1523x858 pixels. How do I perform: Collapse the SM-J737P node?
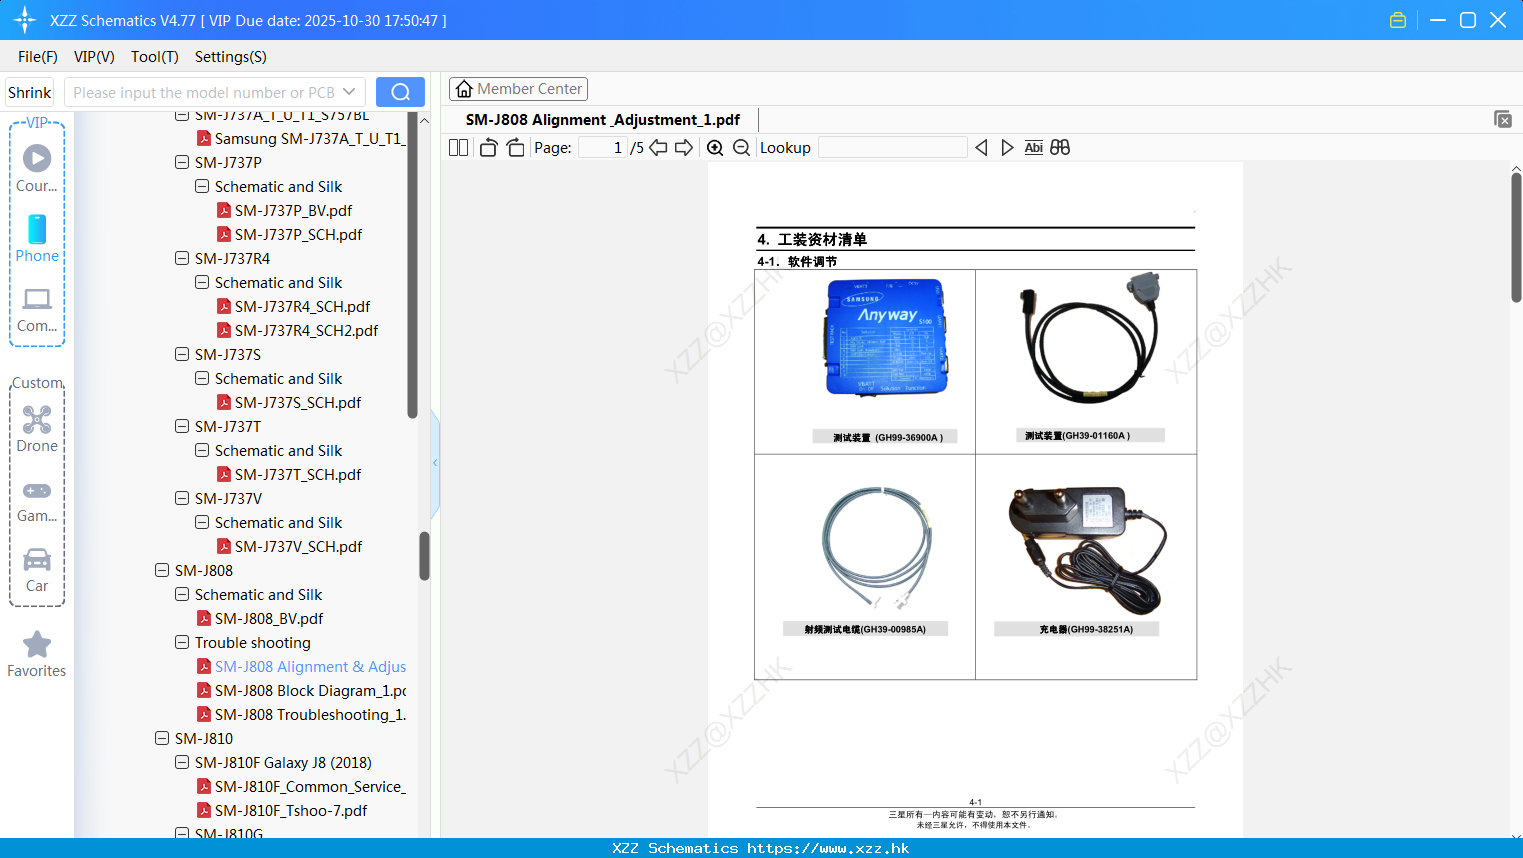tap(182, 162)
